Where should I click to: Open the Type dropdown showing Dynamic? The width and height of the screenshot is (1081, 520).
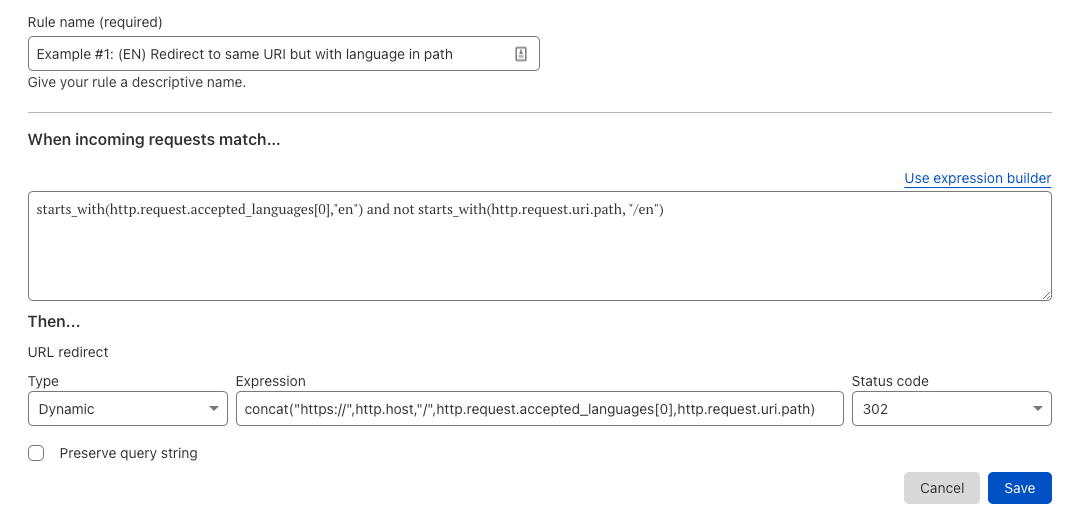pyautogui.click(x=120, y=409)
